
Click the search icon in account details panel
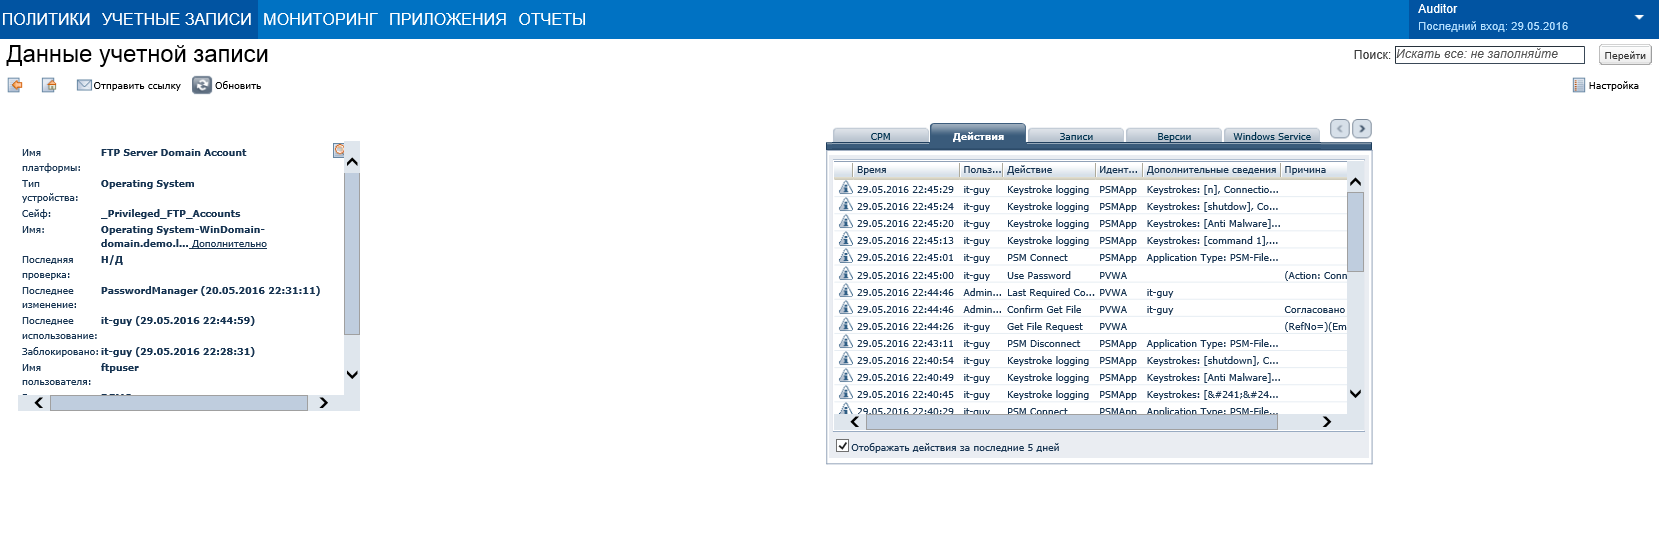click(339, 150)
